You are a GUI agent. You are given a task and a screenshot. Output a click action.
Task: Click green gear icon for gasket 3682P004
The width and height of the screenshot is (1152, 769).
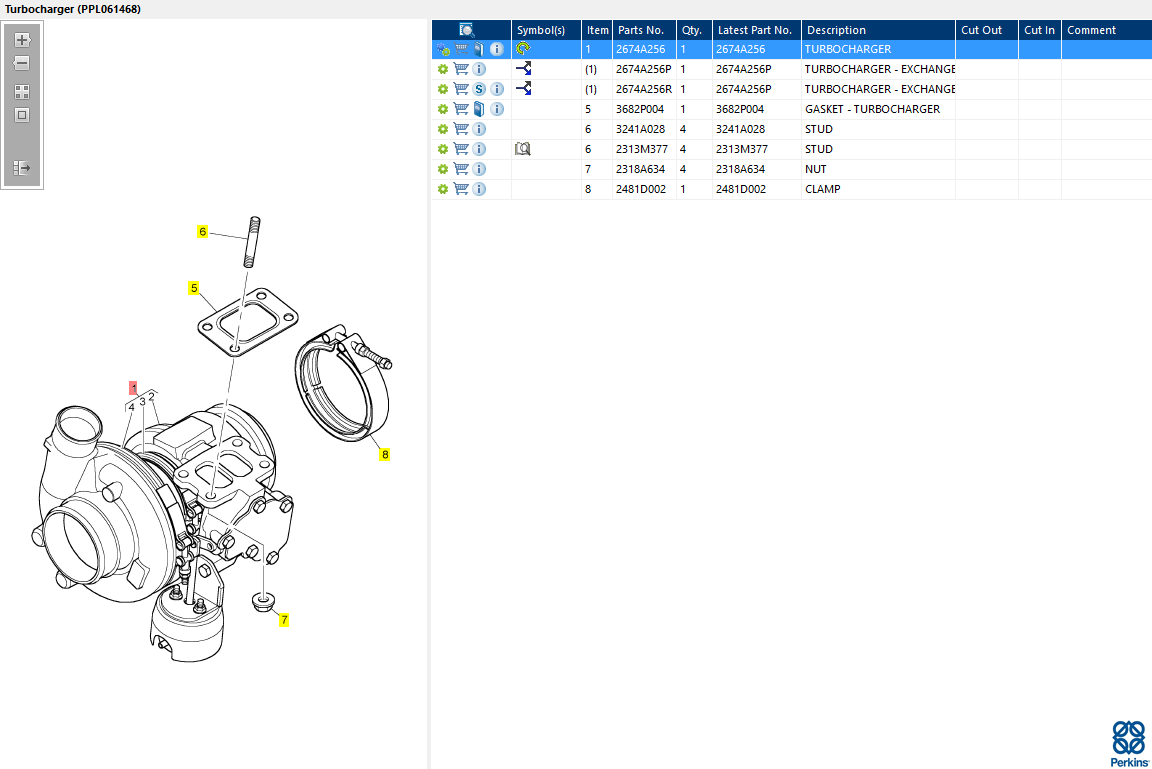443,109
